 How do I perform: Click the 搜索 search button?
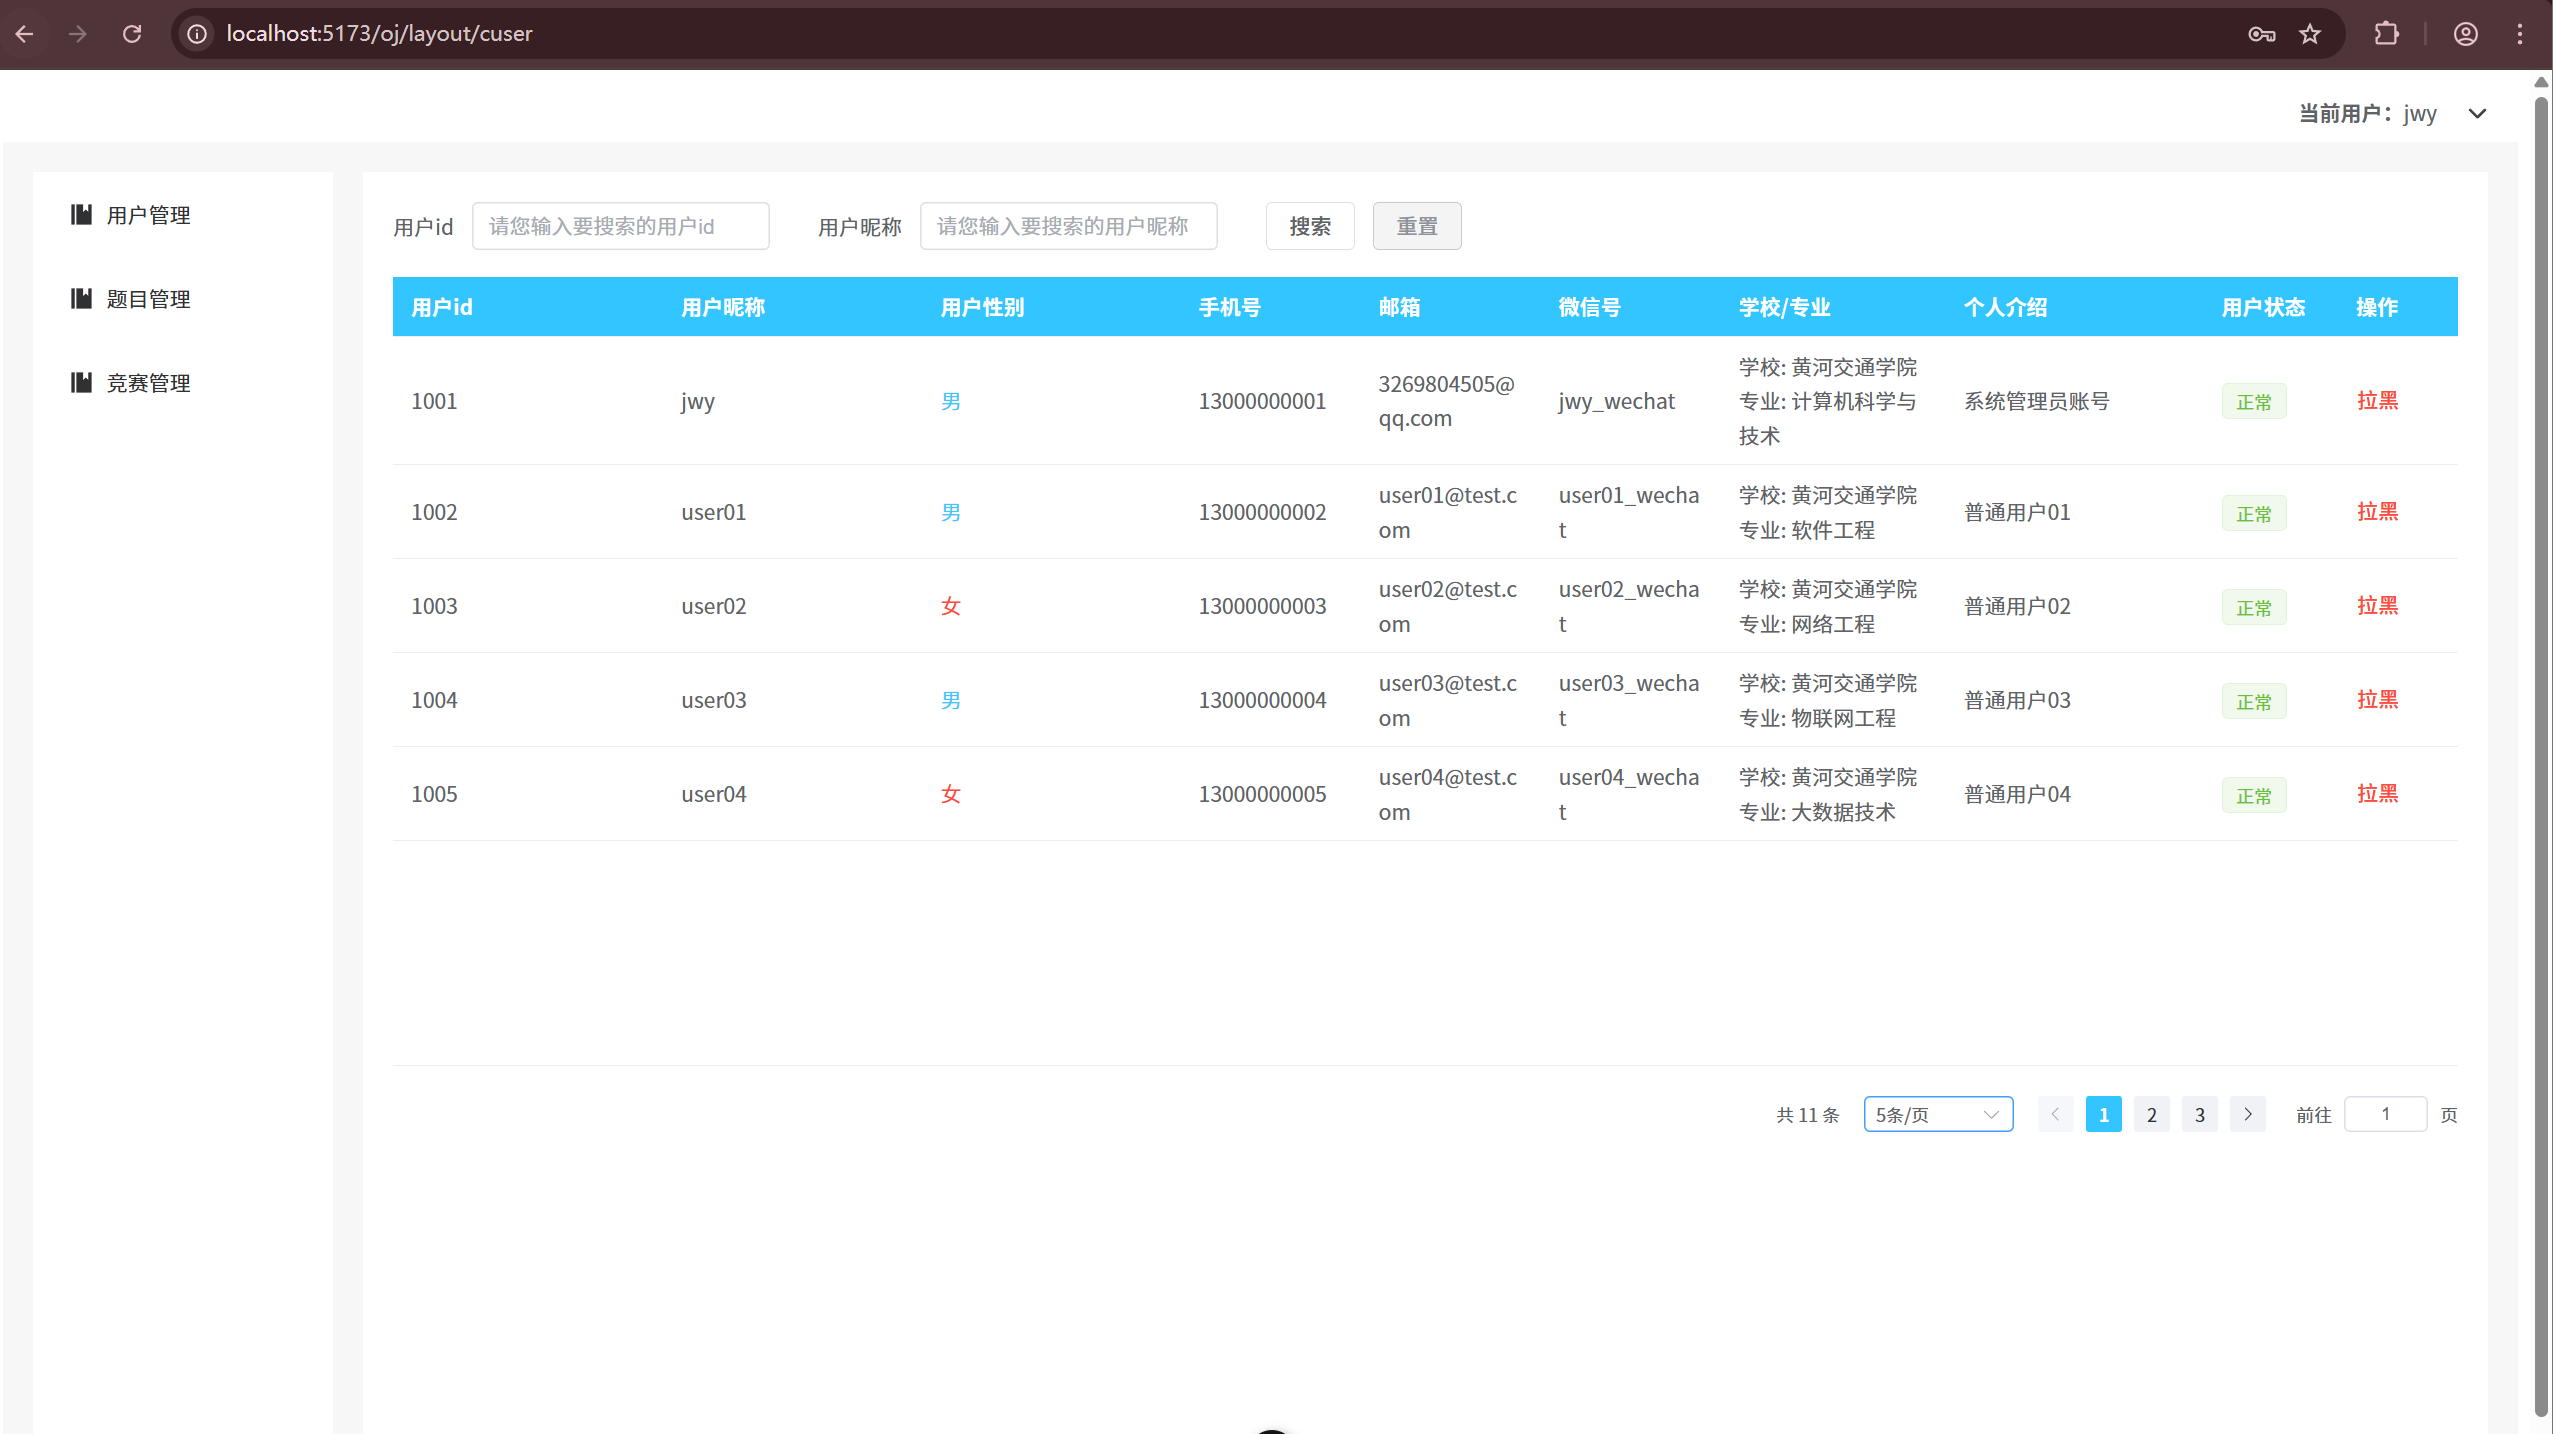[x=1309, y=226]
